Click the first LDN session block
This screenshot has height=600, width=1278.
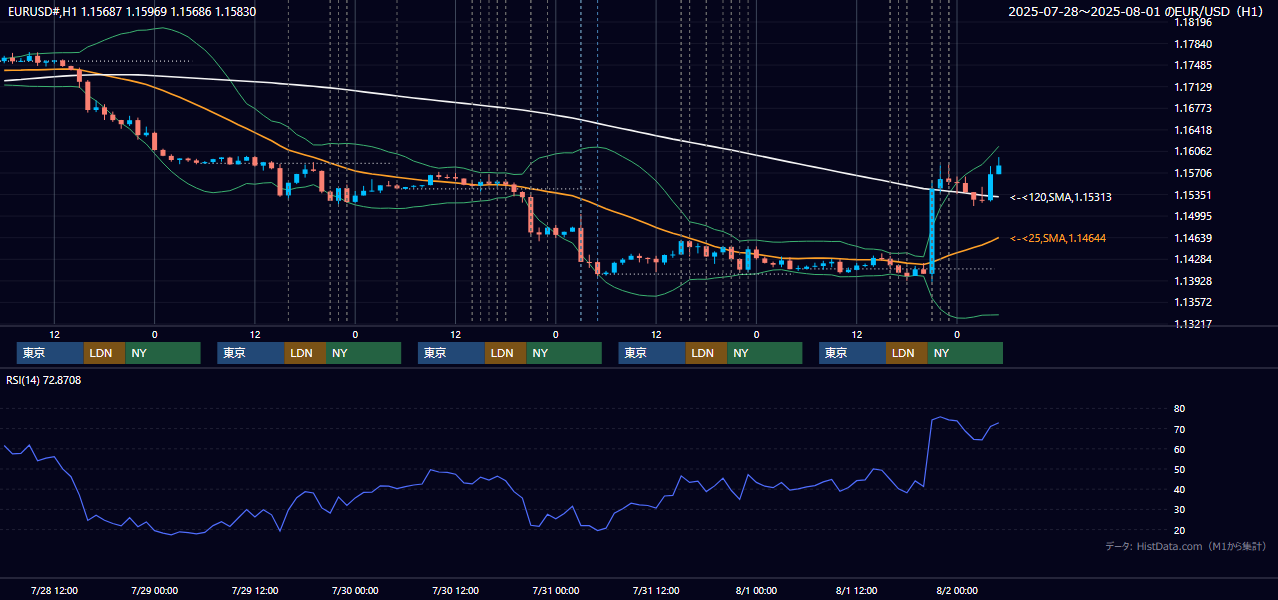tap(104, 353)
